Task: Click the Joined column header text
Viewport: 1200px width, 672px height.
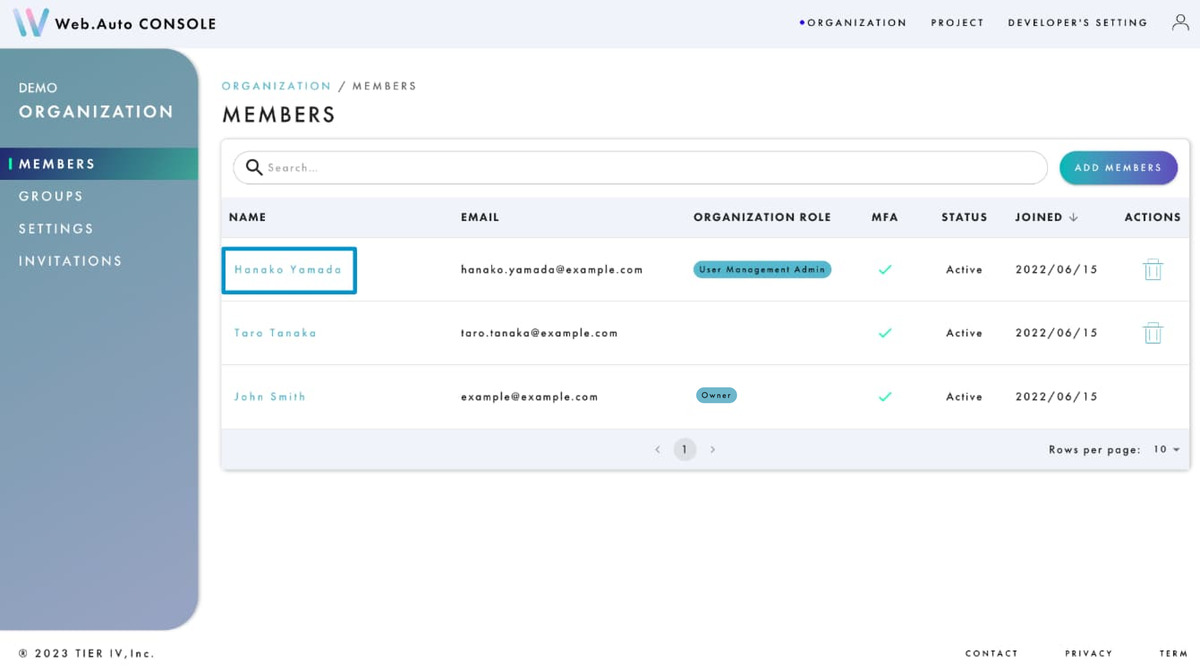Action: click(1038, 217)
